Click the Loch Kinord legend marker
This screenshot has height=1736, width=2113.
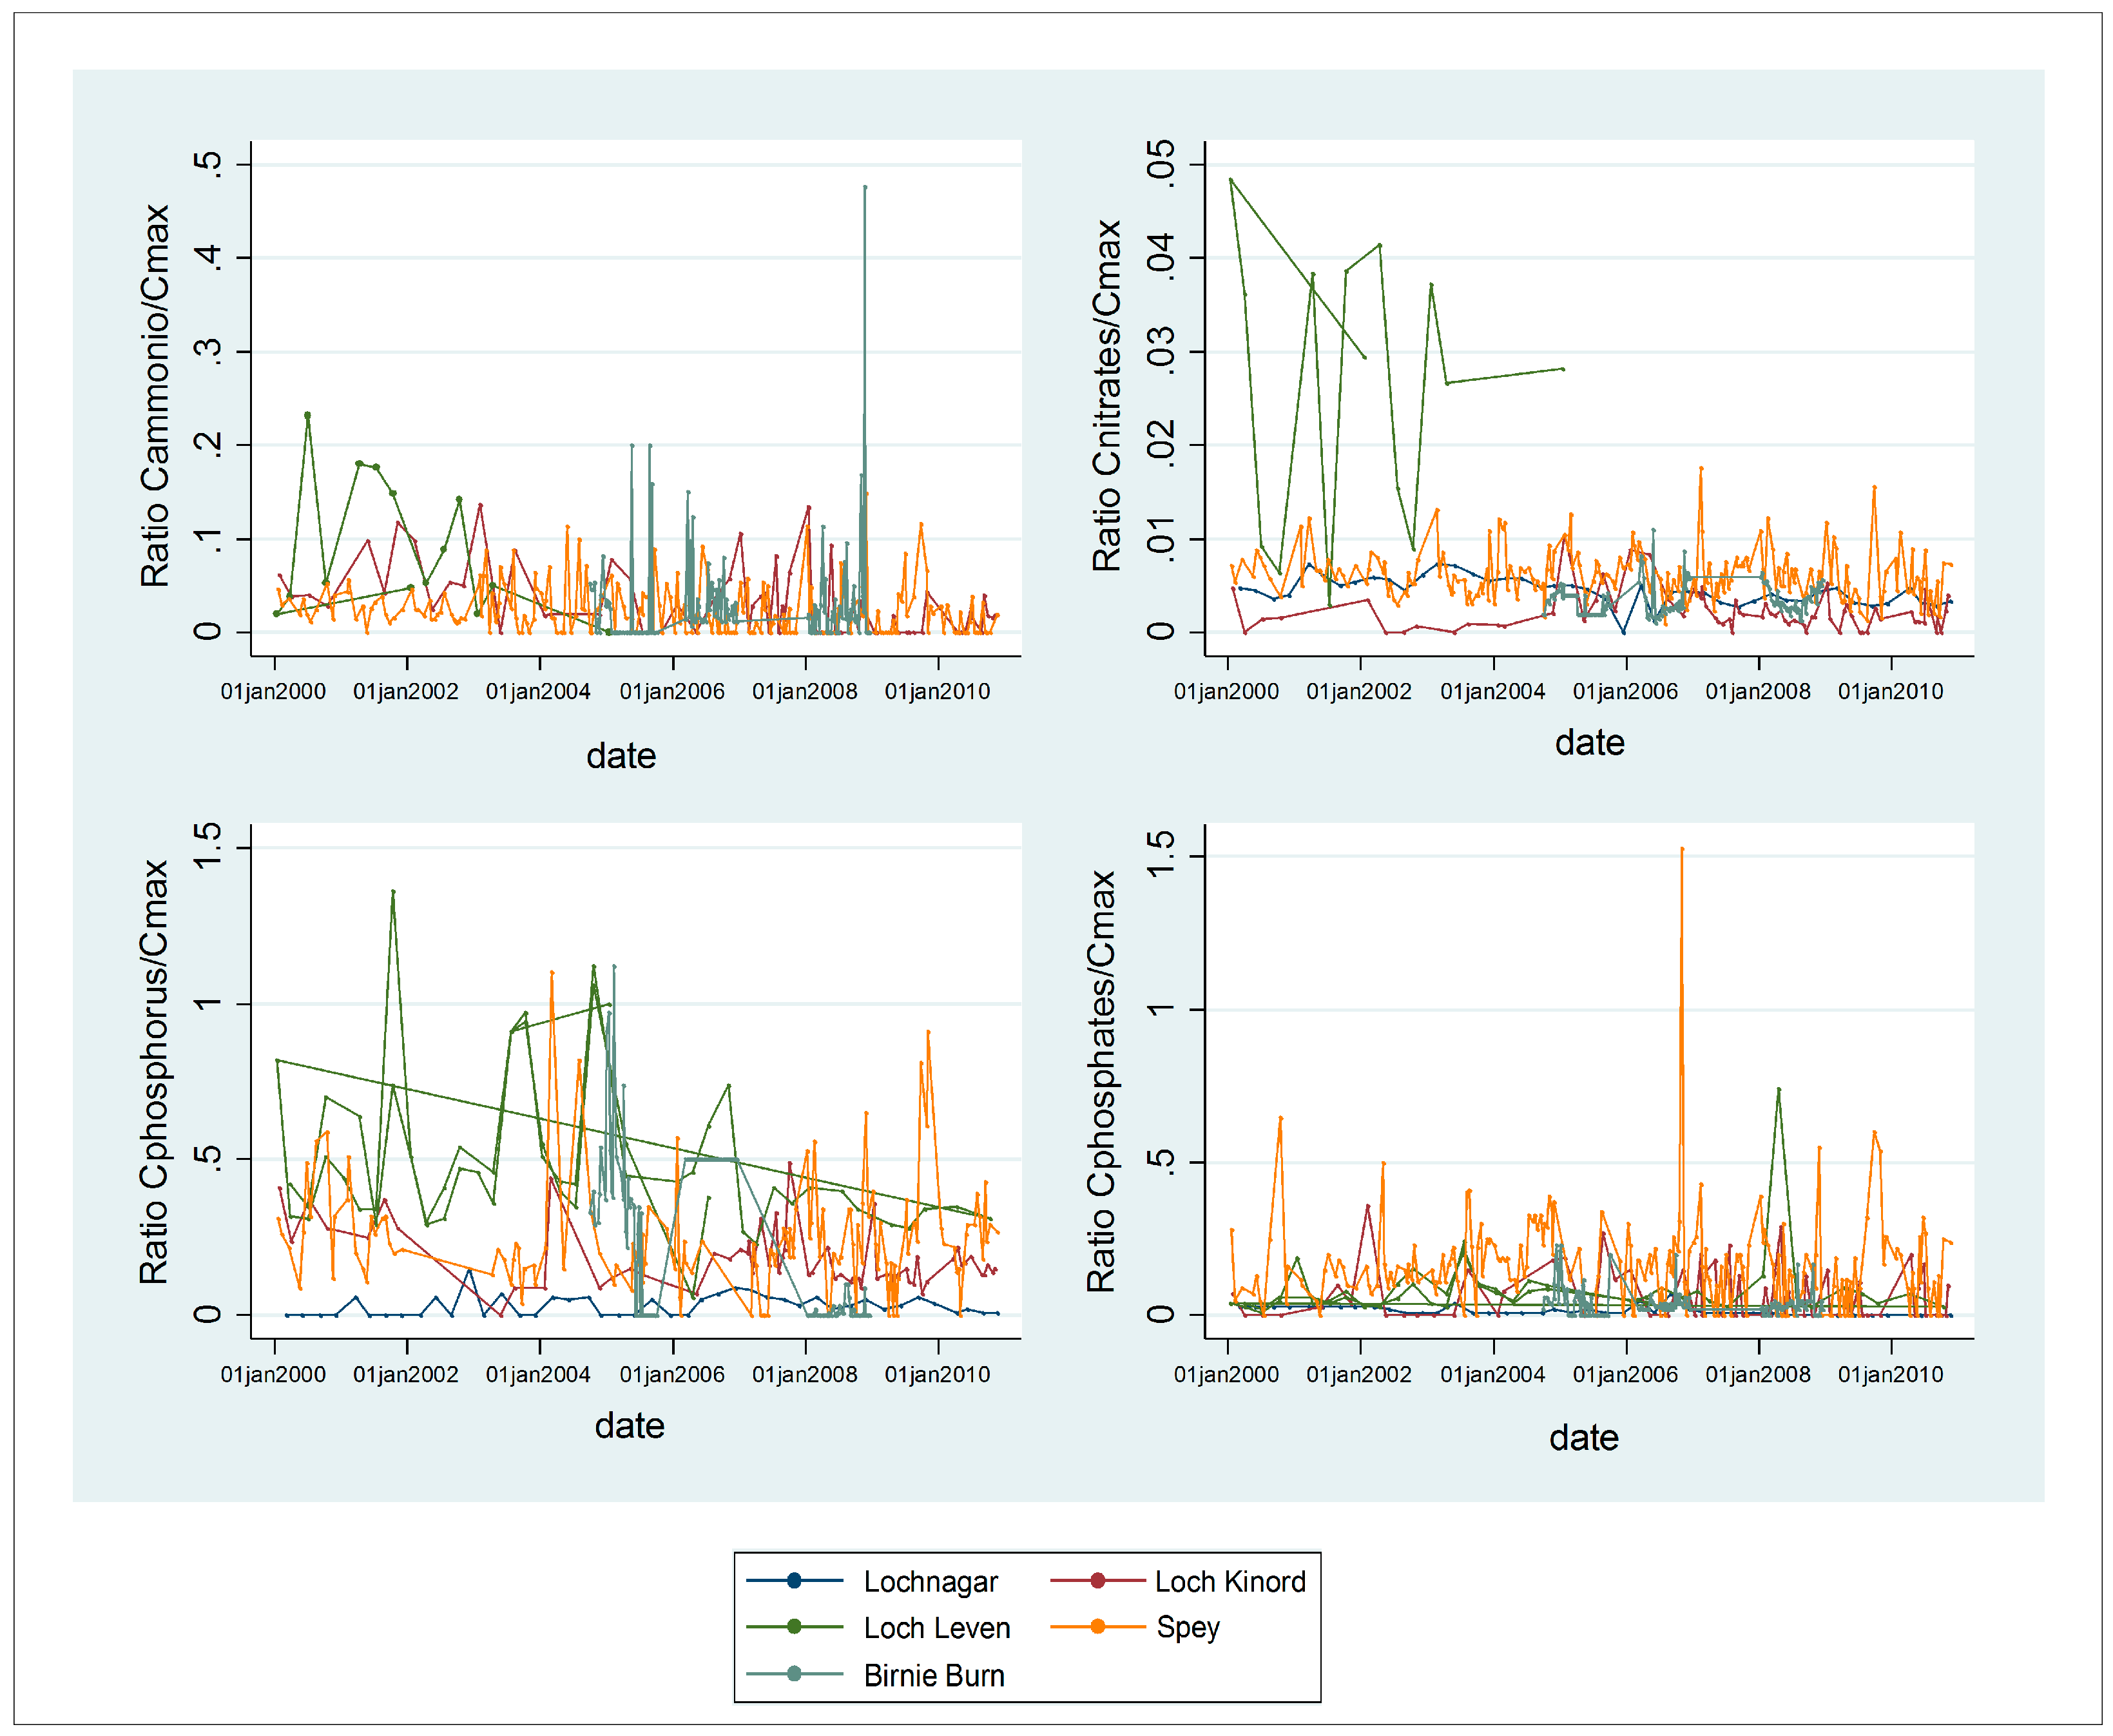[1097, 1581]
